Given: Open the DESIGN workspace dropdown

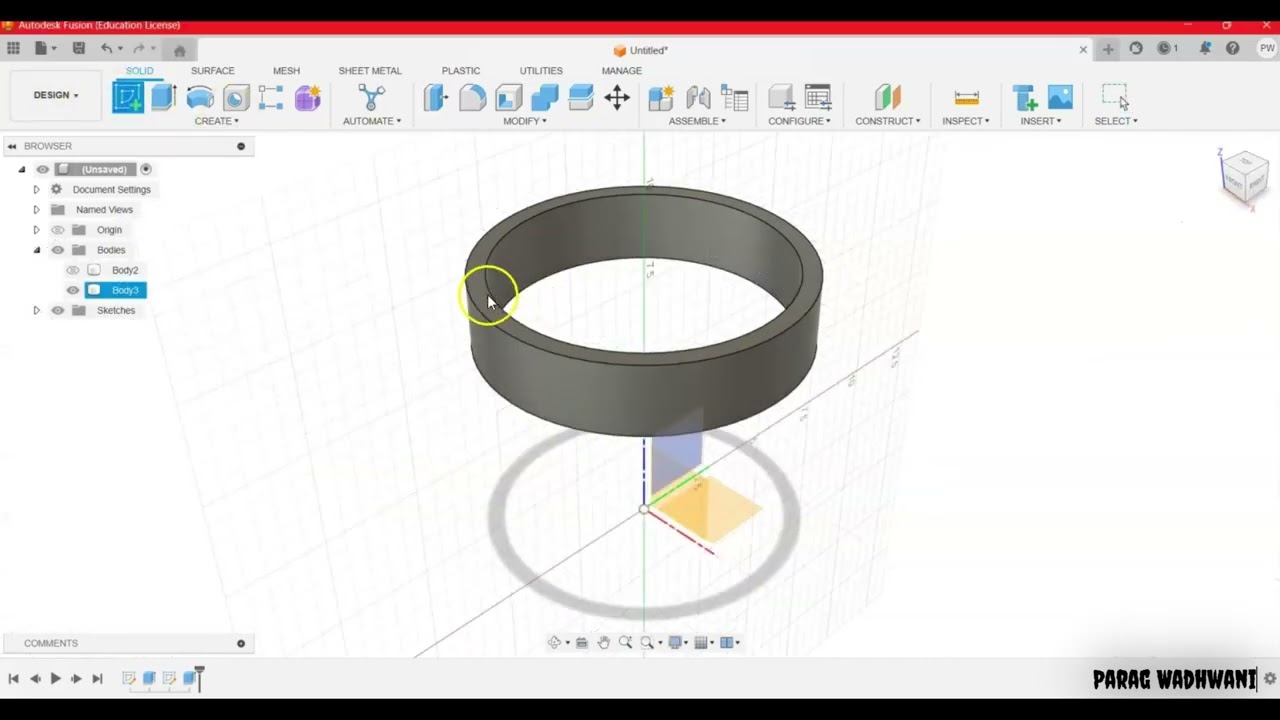Looking at the screenshot, I should [x=56, y=95].
